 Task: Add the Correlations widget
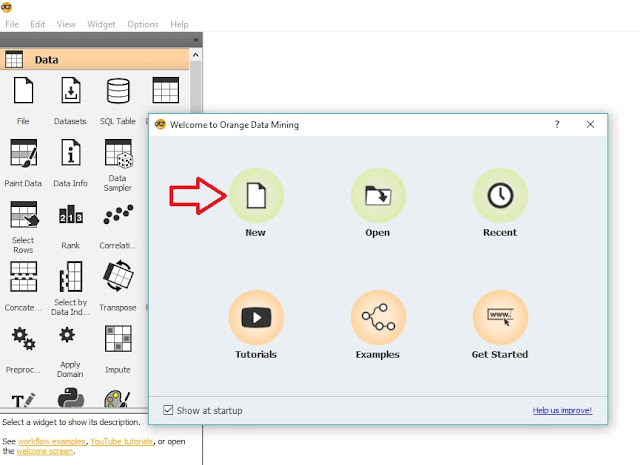pyautogui.click(x=118, y=225)
